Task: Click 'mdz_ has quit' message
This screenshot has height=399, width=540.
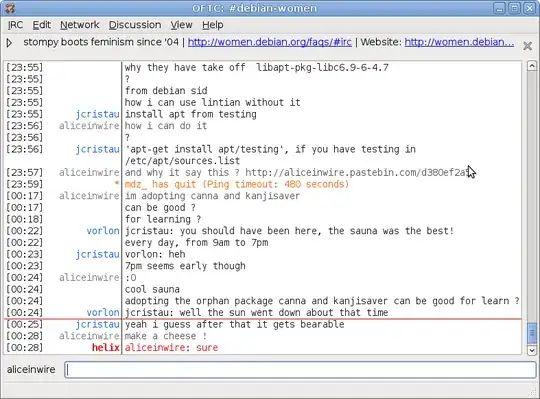Action: click(x=237, y=184)
